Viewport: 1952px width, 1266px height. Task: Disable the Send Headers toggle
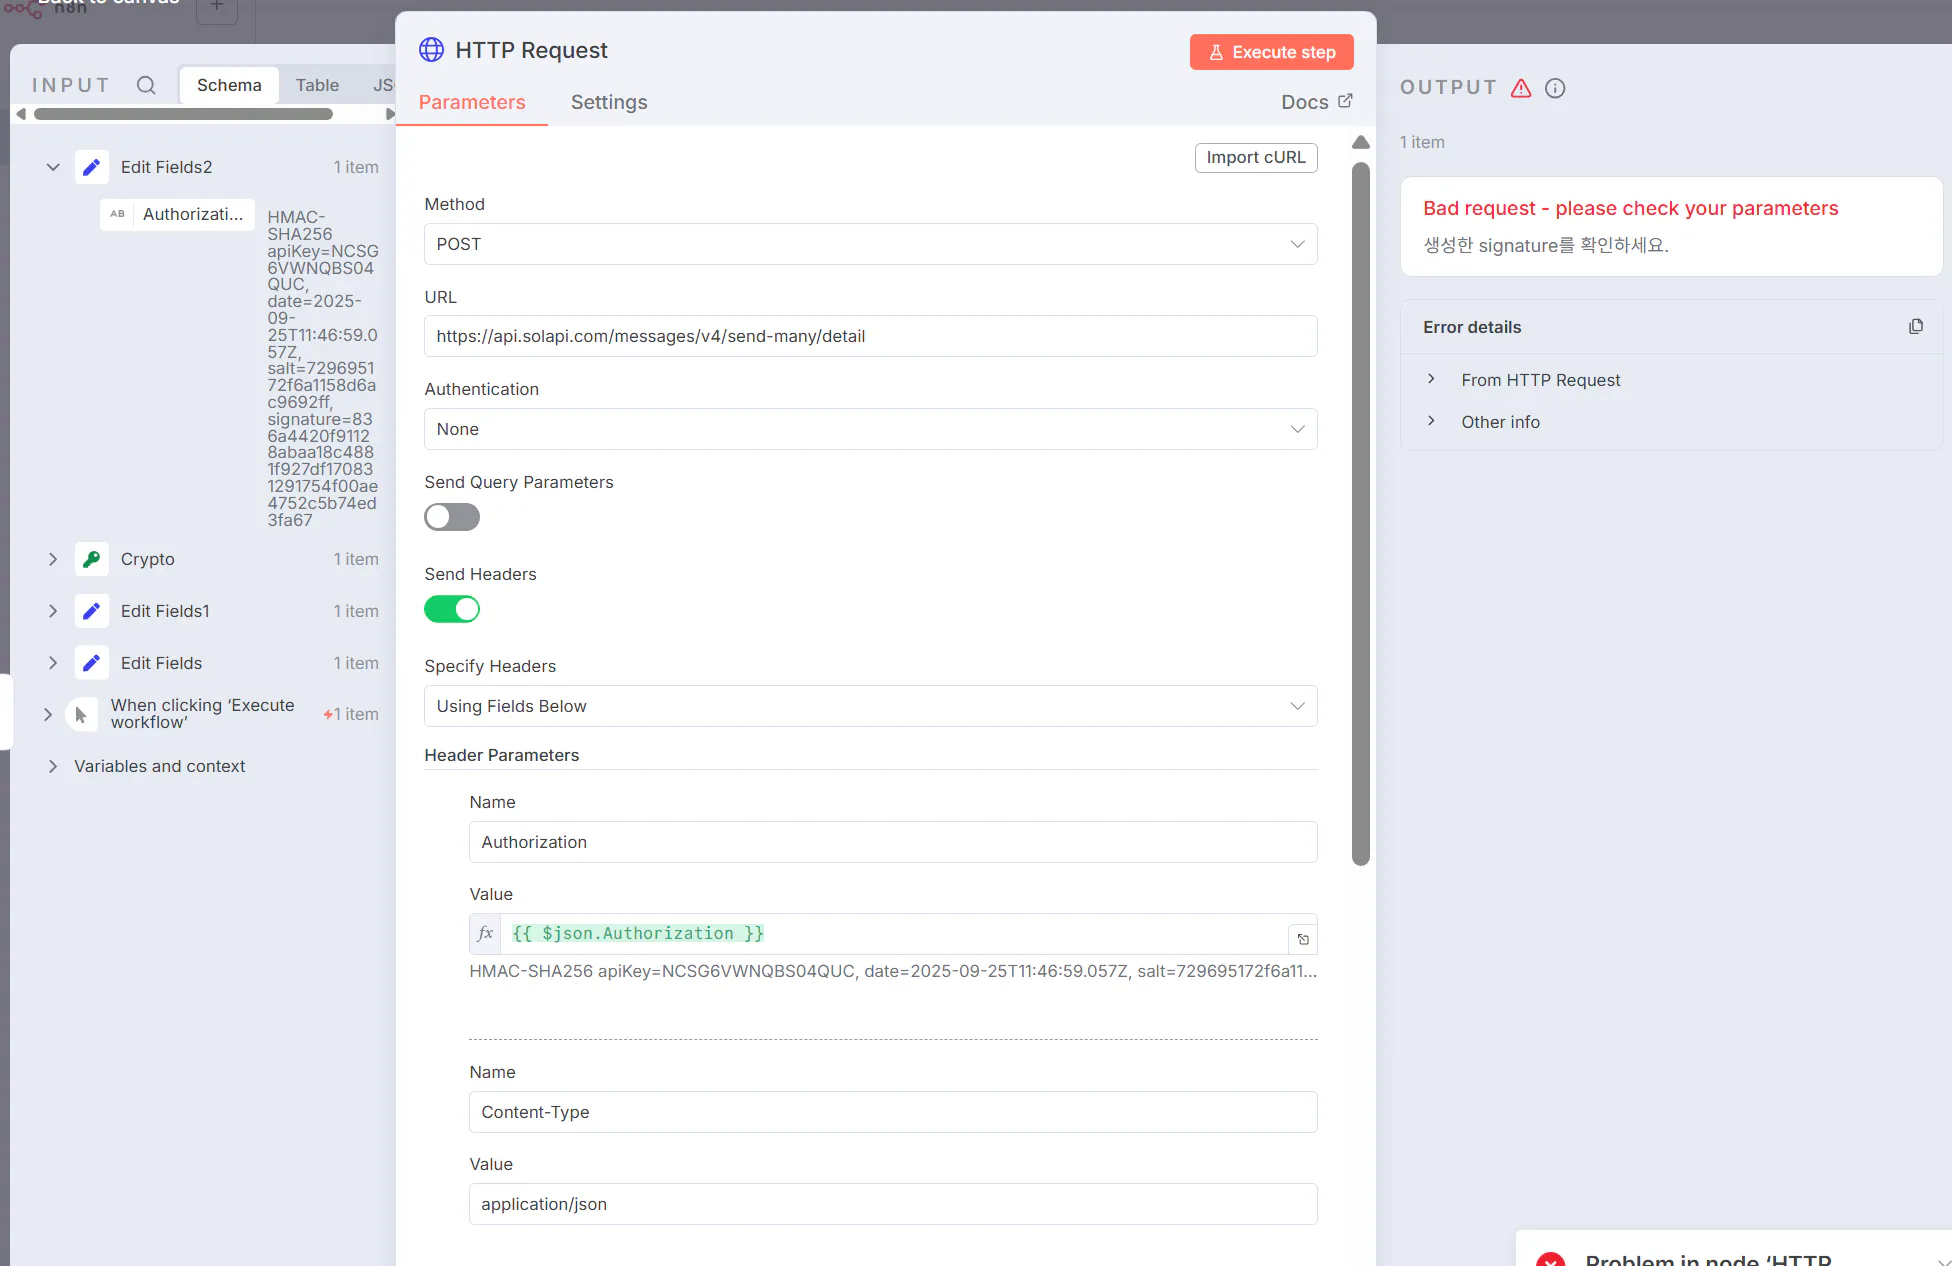click(x=451, y=609)
